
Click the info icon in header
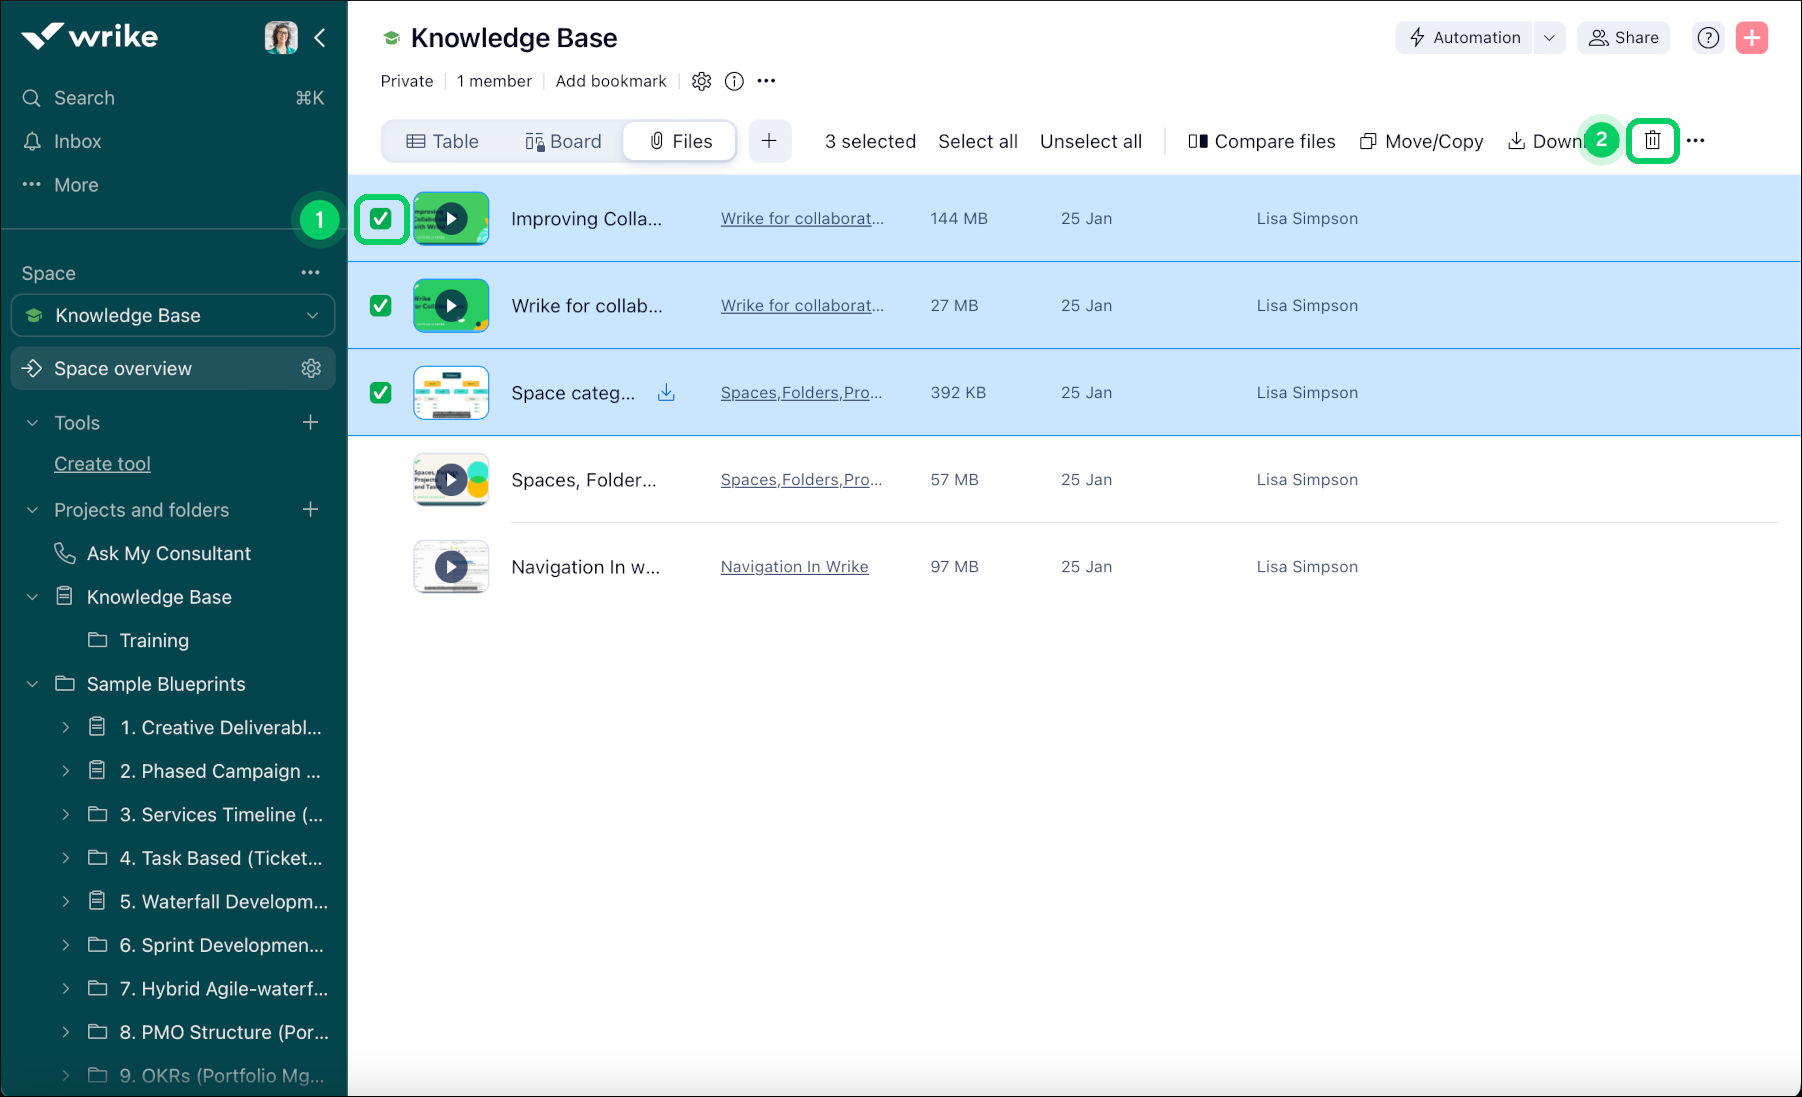[x=734, y=81]
